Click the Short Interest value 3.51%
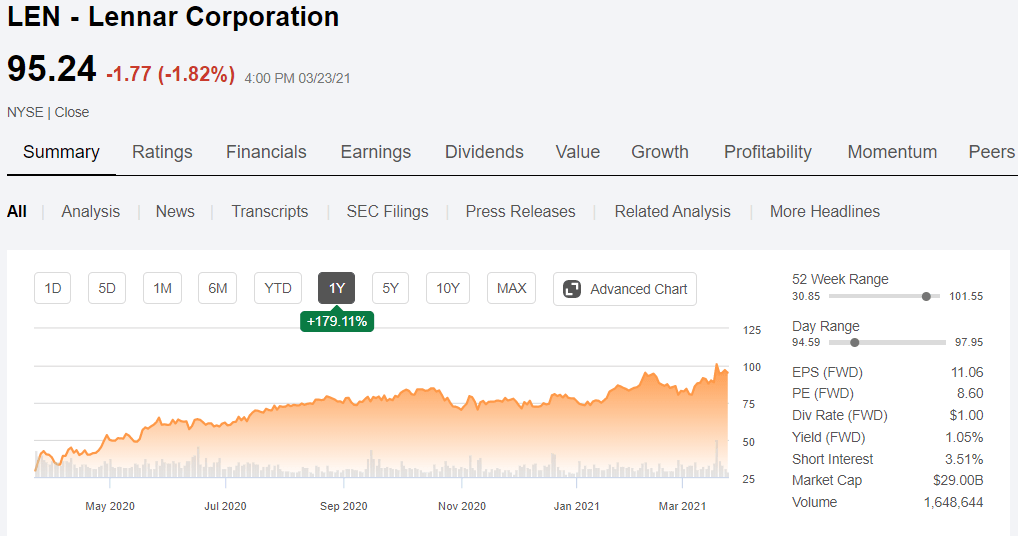This screenshot has width=1018, height=536. tap(964, 459)
